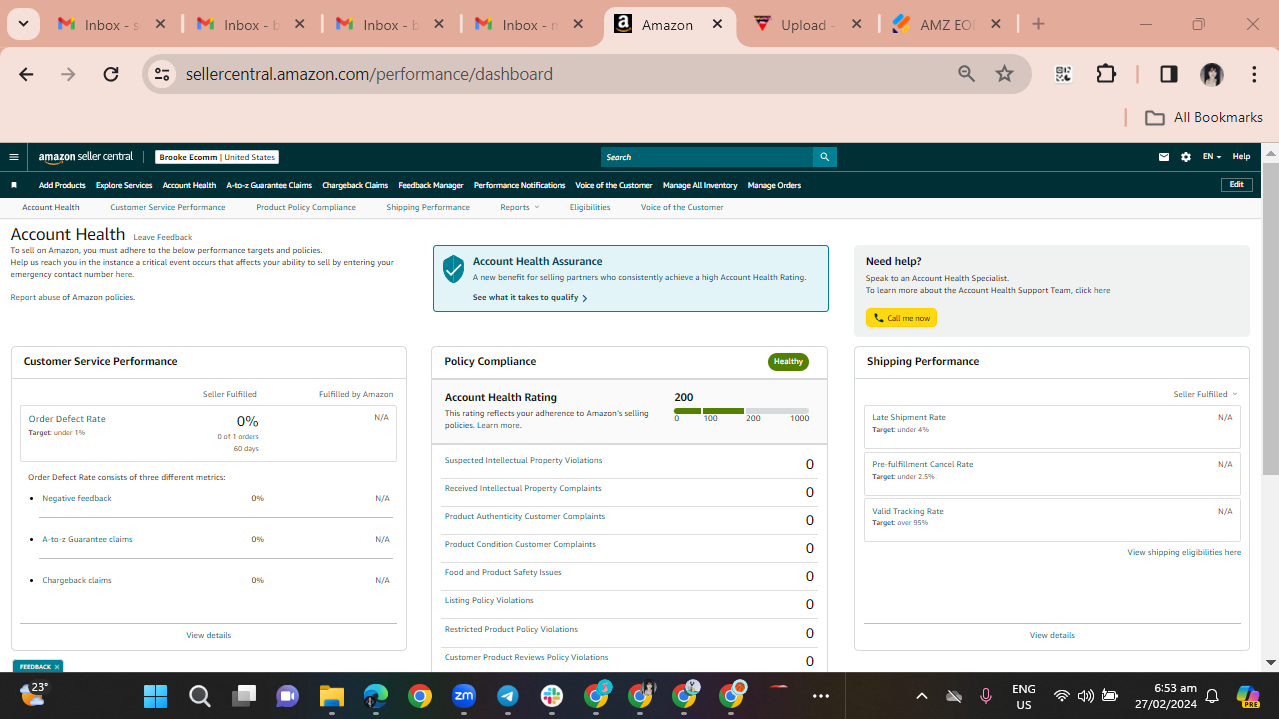Viewport: 1279px width, 719px height.
Task: Open Zoom from the taskbar
Action: pos(464,696)
